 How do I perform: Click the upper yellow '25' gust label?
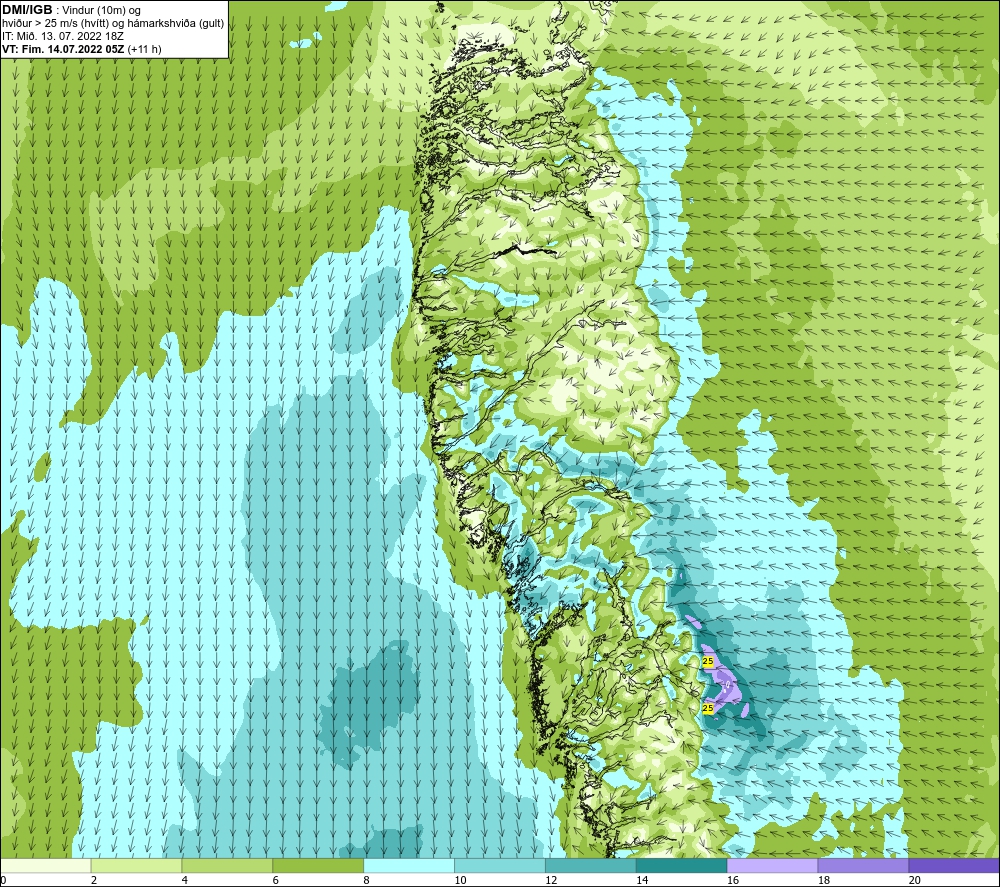coord(708,661)
